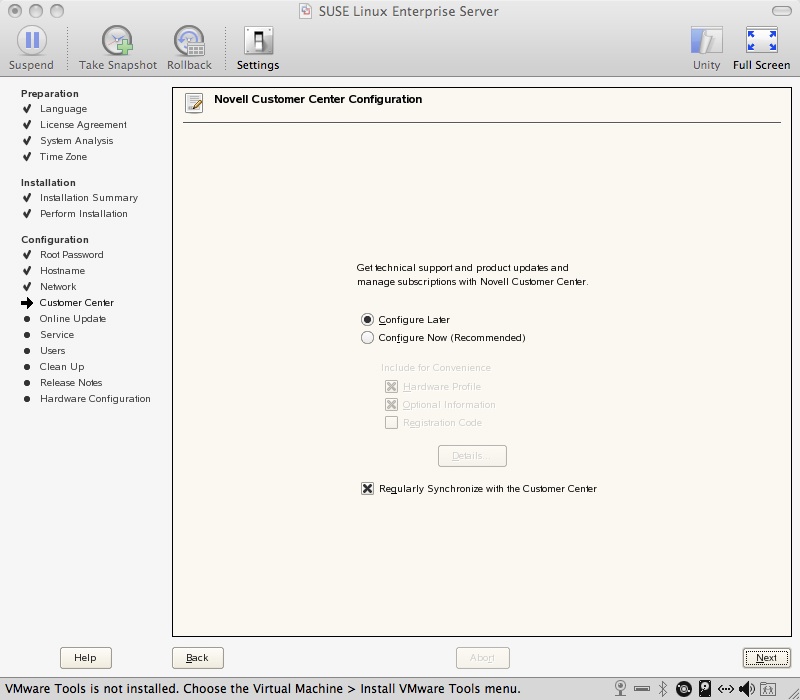Click the Users step
Screen dimensions: 800x700
pos(53,351)
